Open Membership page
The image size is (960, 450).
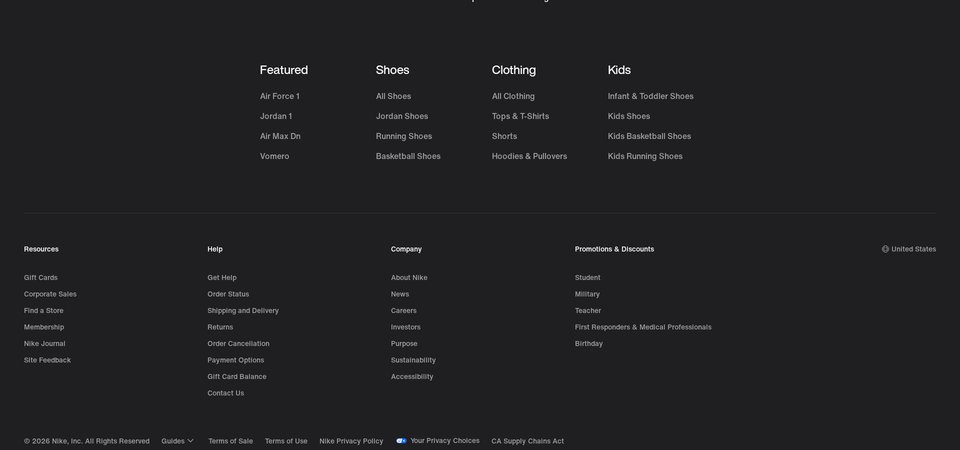(x=44, y=328)
